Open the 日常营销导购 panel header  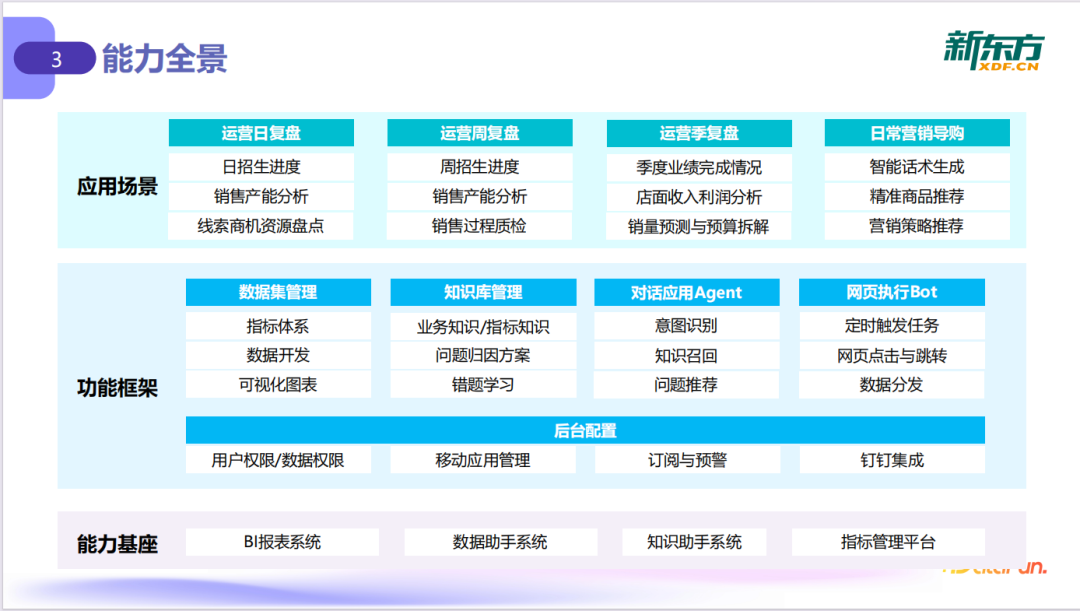coord(917,132)
